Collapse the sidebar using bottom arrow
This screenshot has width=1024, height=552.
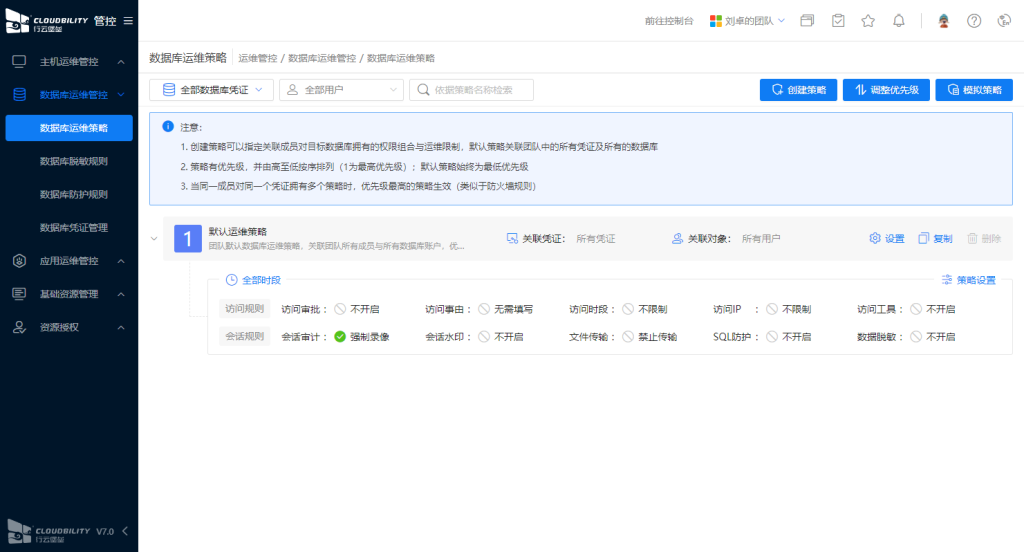(x=125, y=531)
